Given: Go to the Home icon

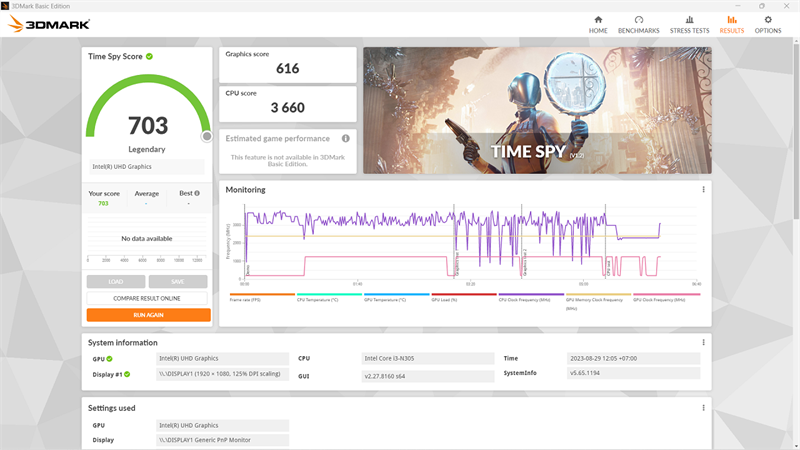Looking at the screenshot, I should click(x=598, y=19).
